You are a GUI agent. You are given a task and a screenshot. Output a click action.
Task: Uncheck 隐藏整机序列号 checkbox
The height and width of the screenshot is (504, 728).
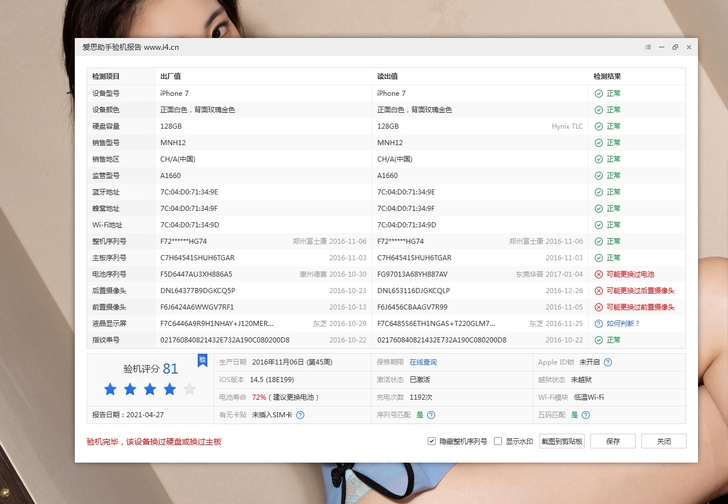[431, 441]
